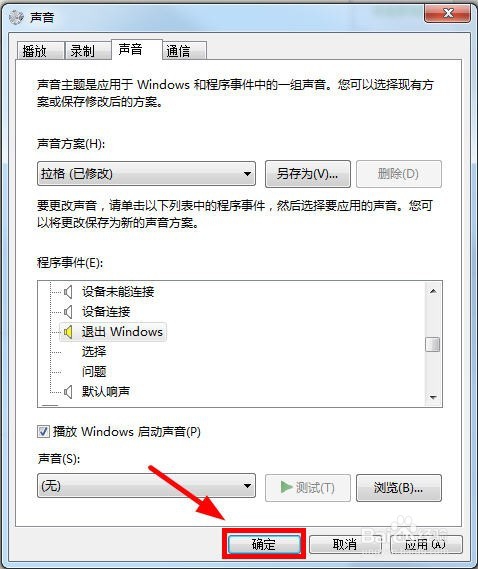Click scroll up arrow in program events list
The height and width of the screenshot is (569, 478).
(433, 291)
